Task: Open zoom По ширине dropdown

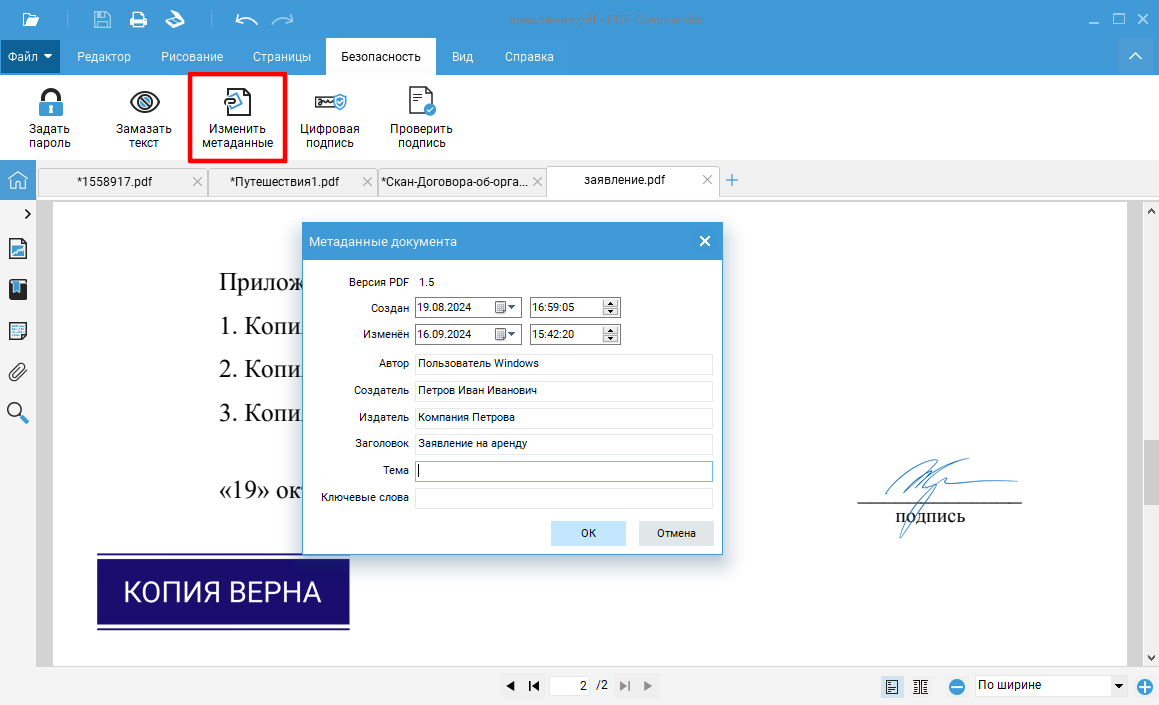Action: (x=1119, y=686)
